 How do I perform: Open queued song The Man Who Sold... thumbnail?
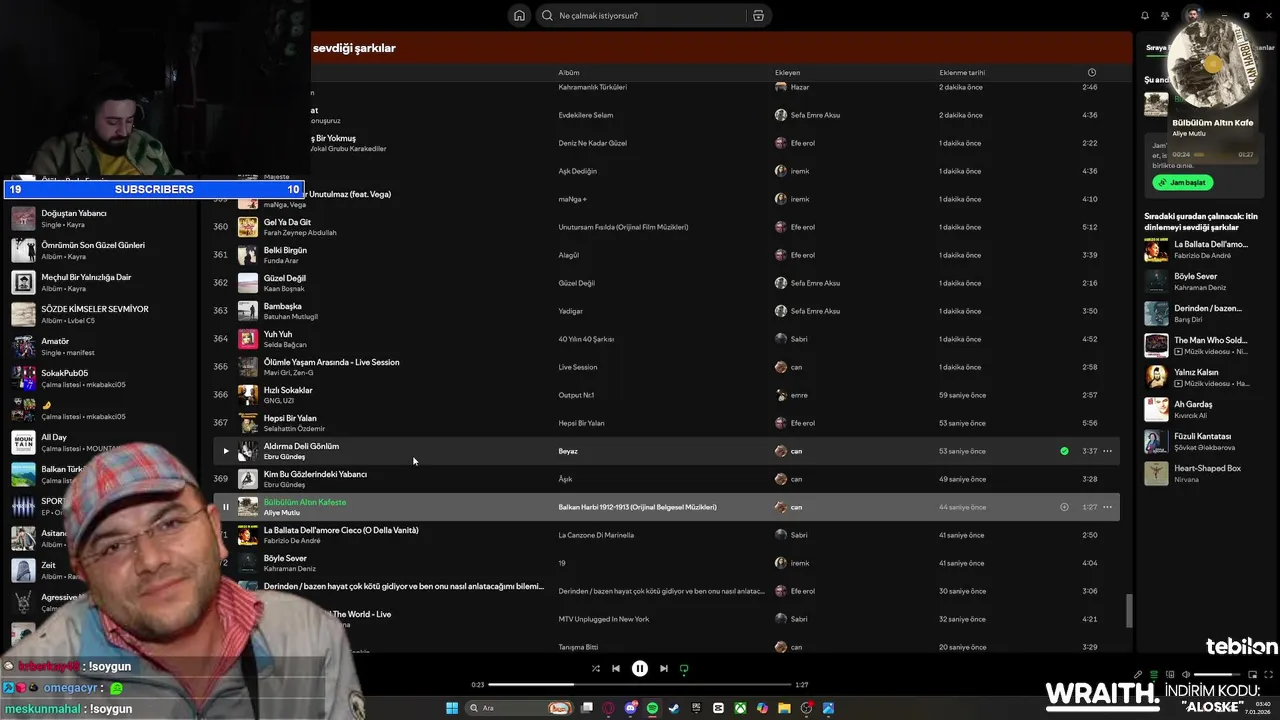tap(1156, 345)
